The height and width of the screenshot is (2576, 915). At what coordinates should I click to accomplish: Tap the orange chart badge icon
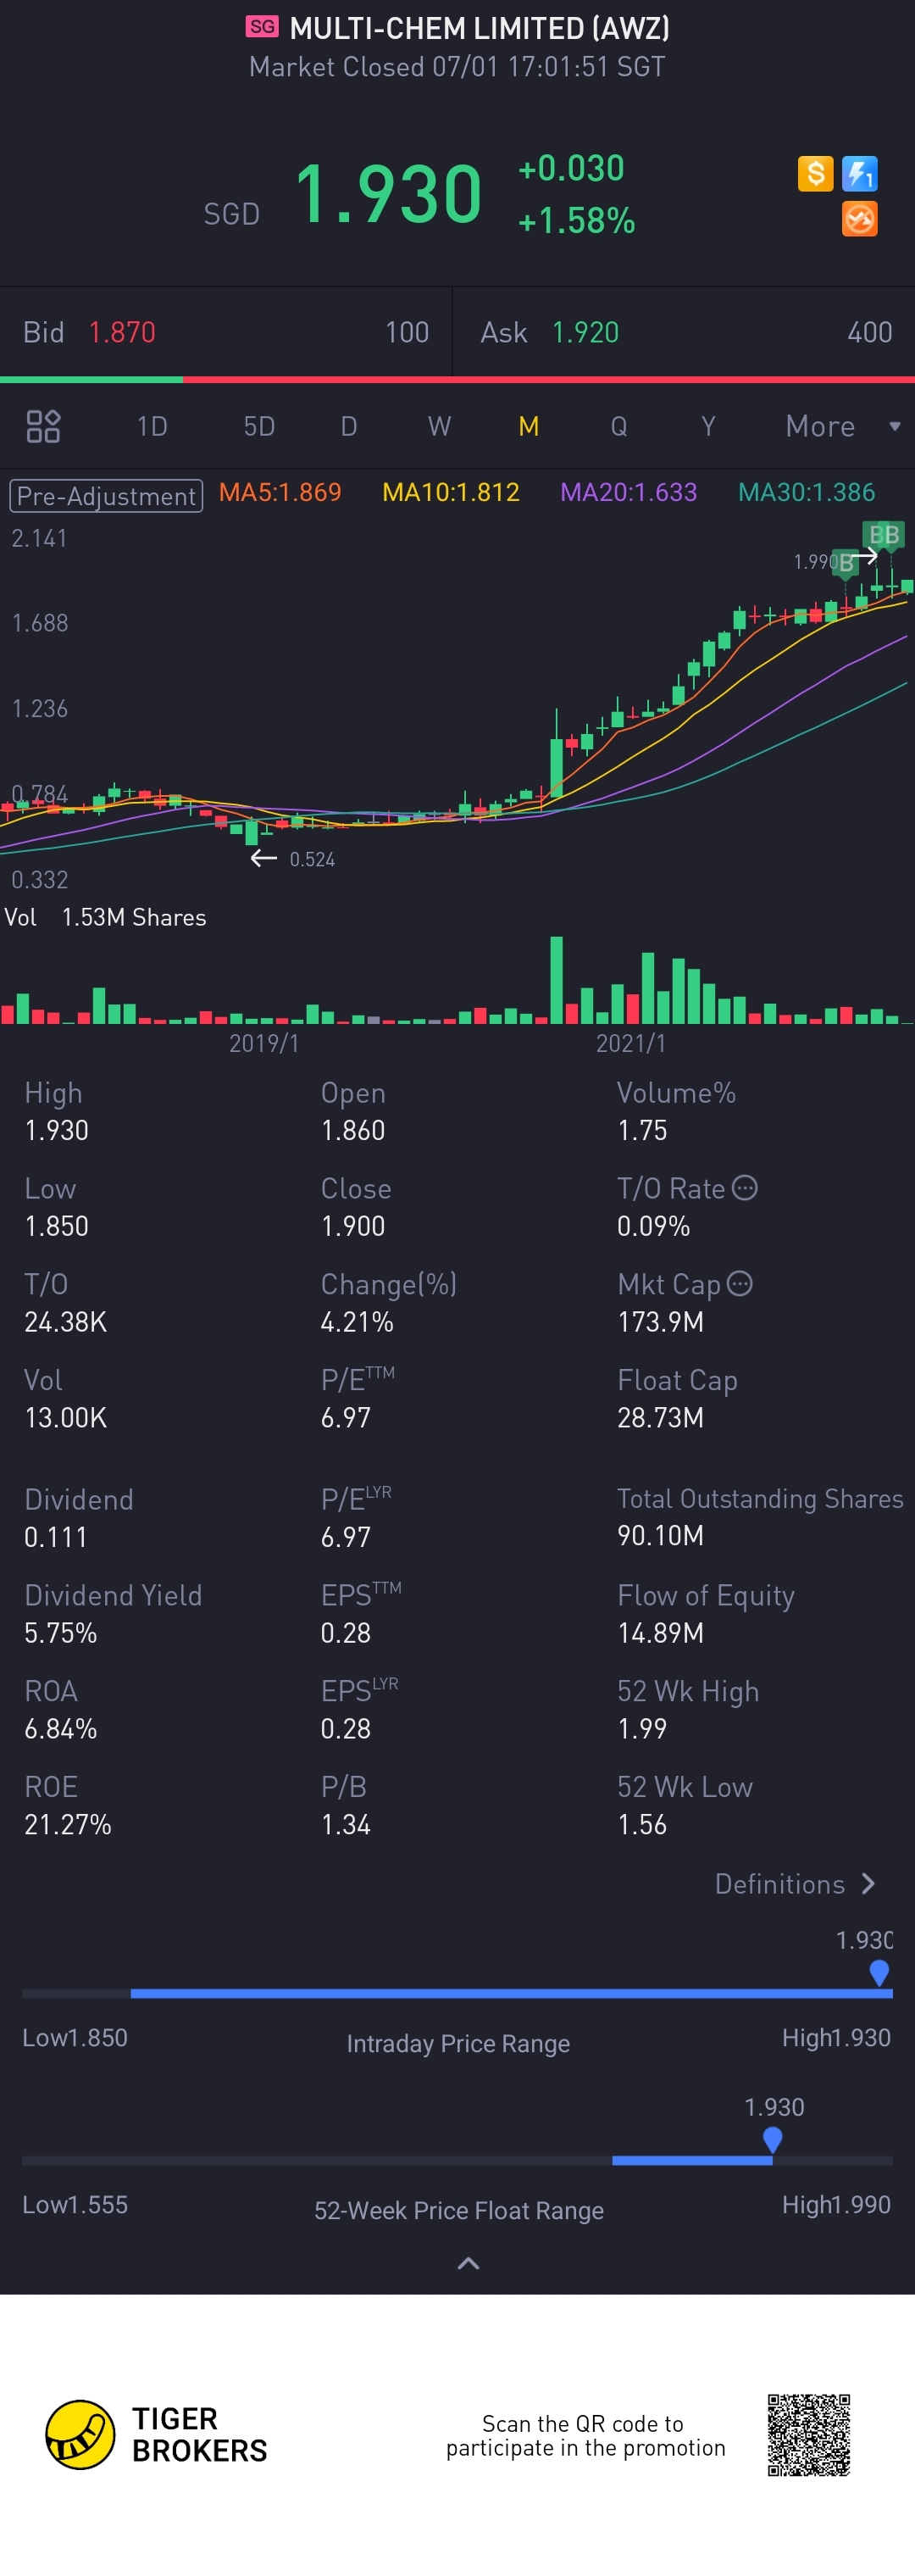[x=859, y=218]
